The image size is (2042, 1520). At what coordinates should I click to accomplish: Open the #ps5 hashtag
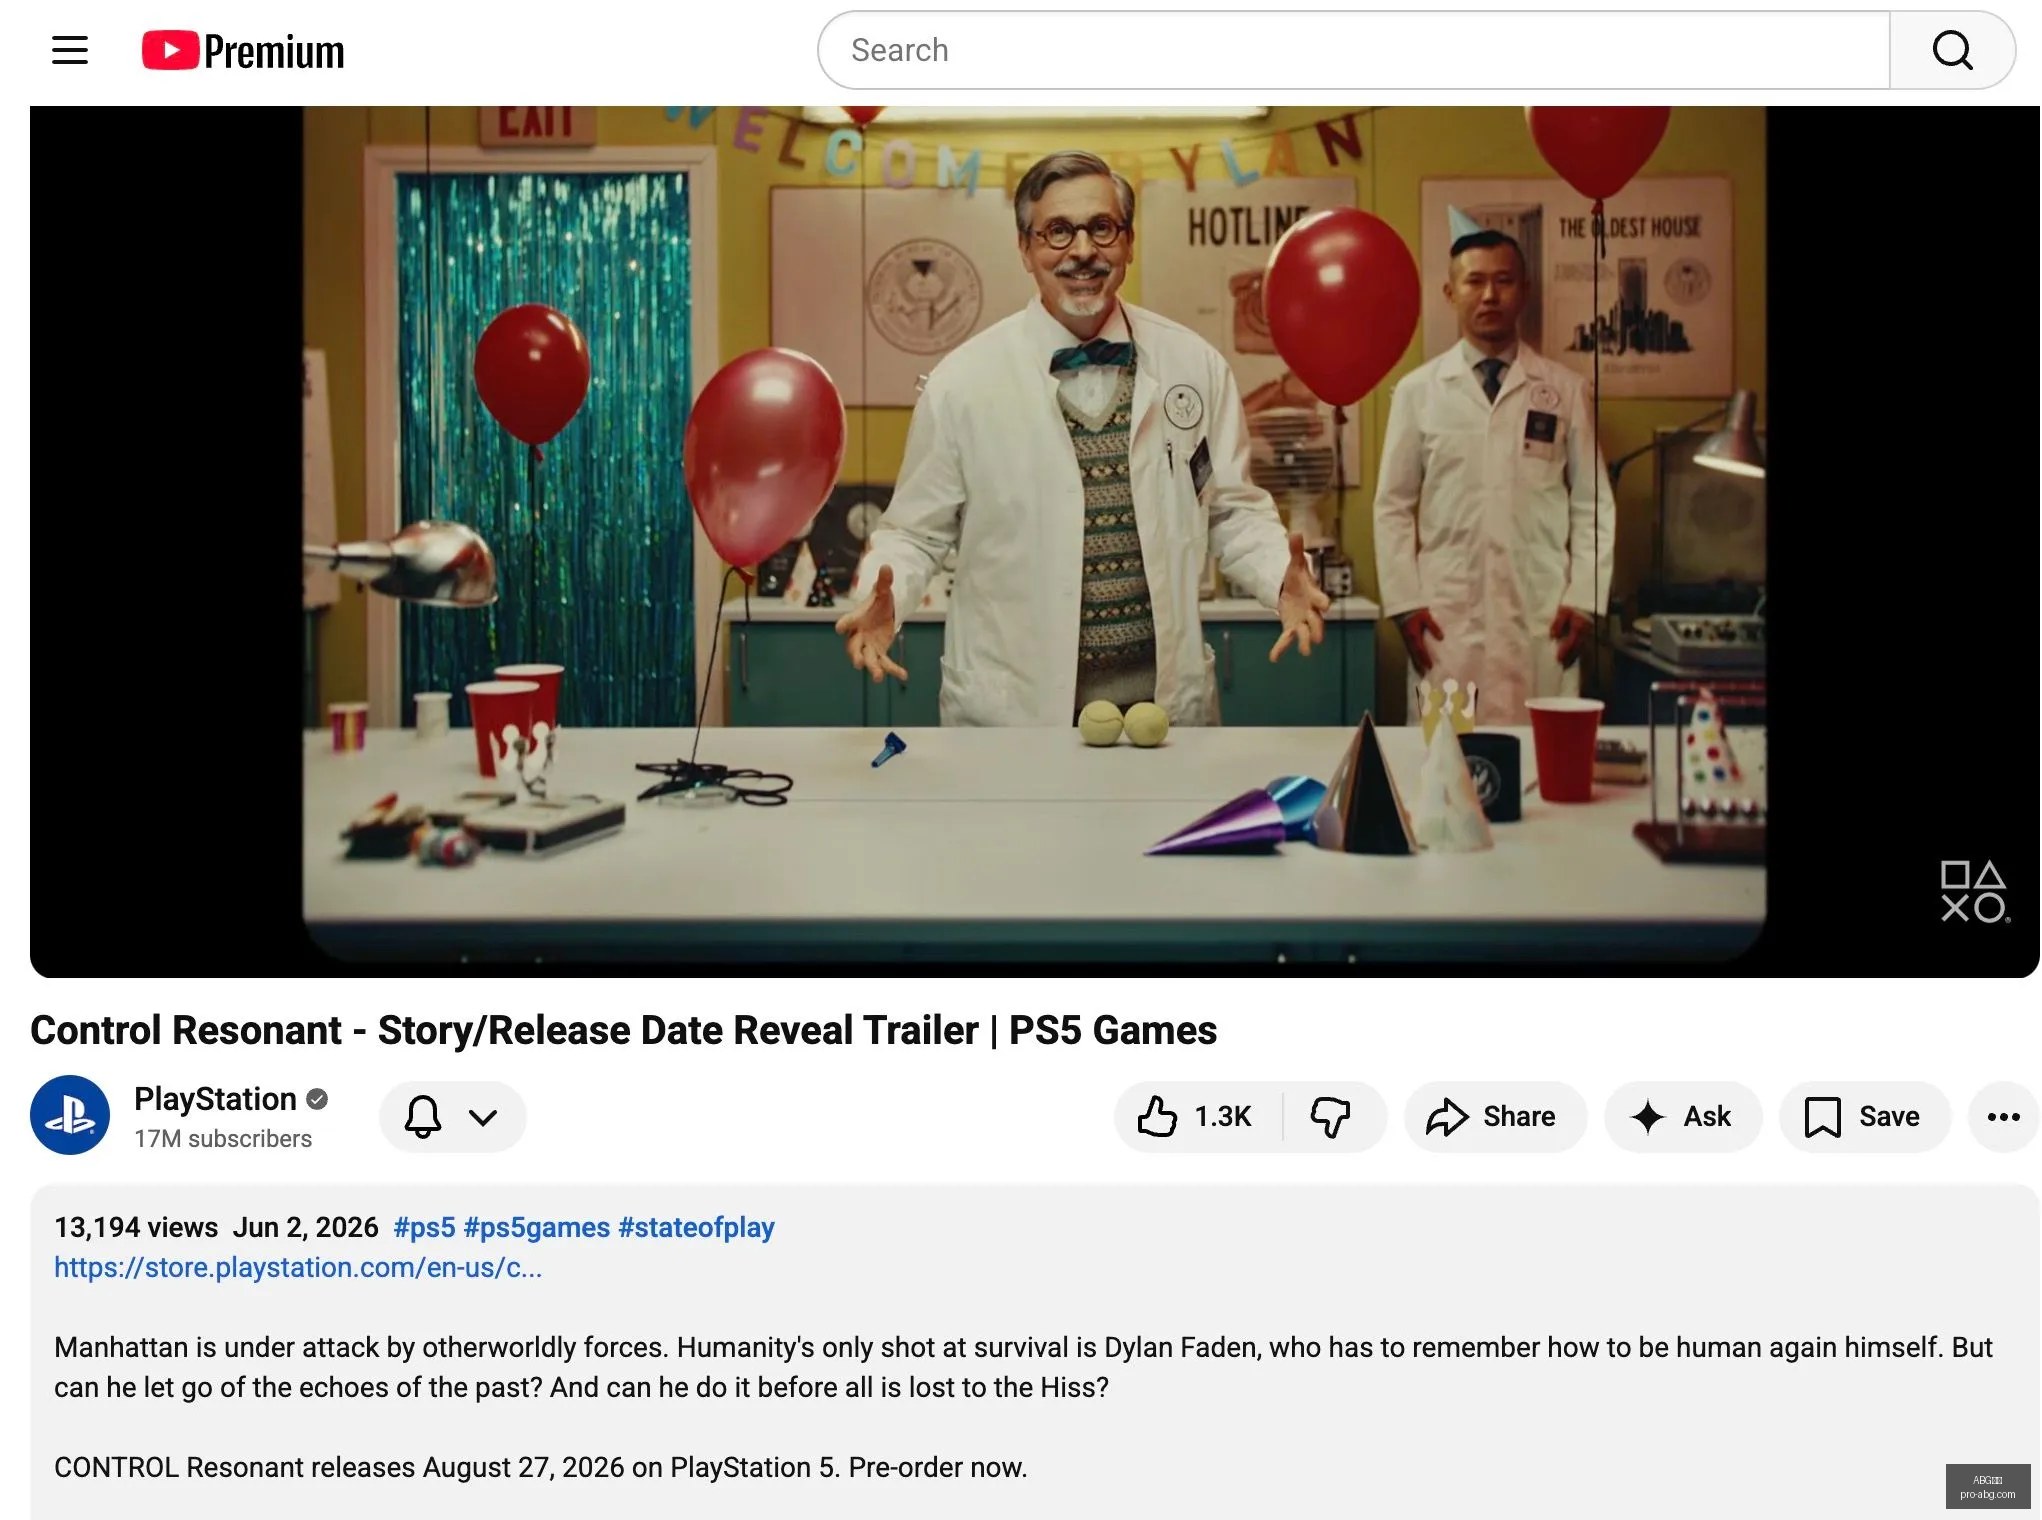pos(424,1227)
